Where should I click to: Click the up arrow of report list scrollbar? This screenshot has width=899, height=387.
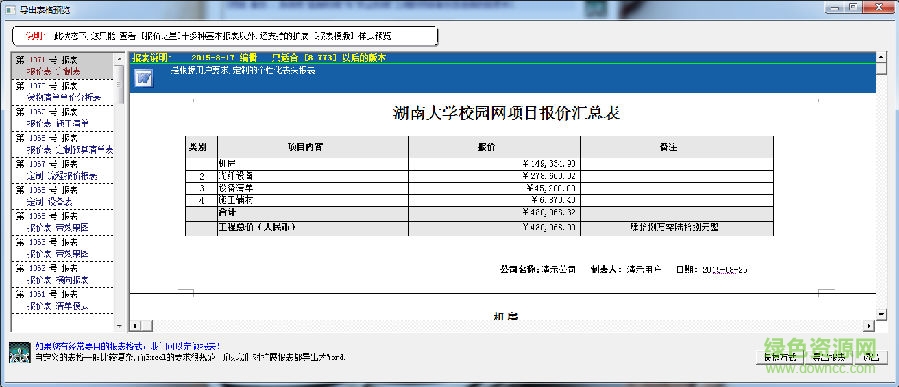point(119,58)
